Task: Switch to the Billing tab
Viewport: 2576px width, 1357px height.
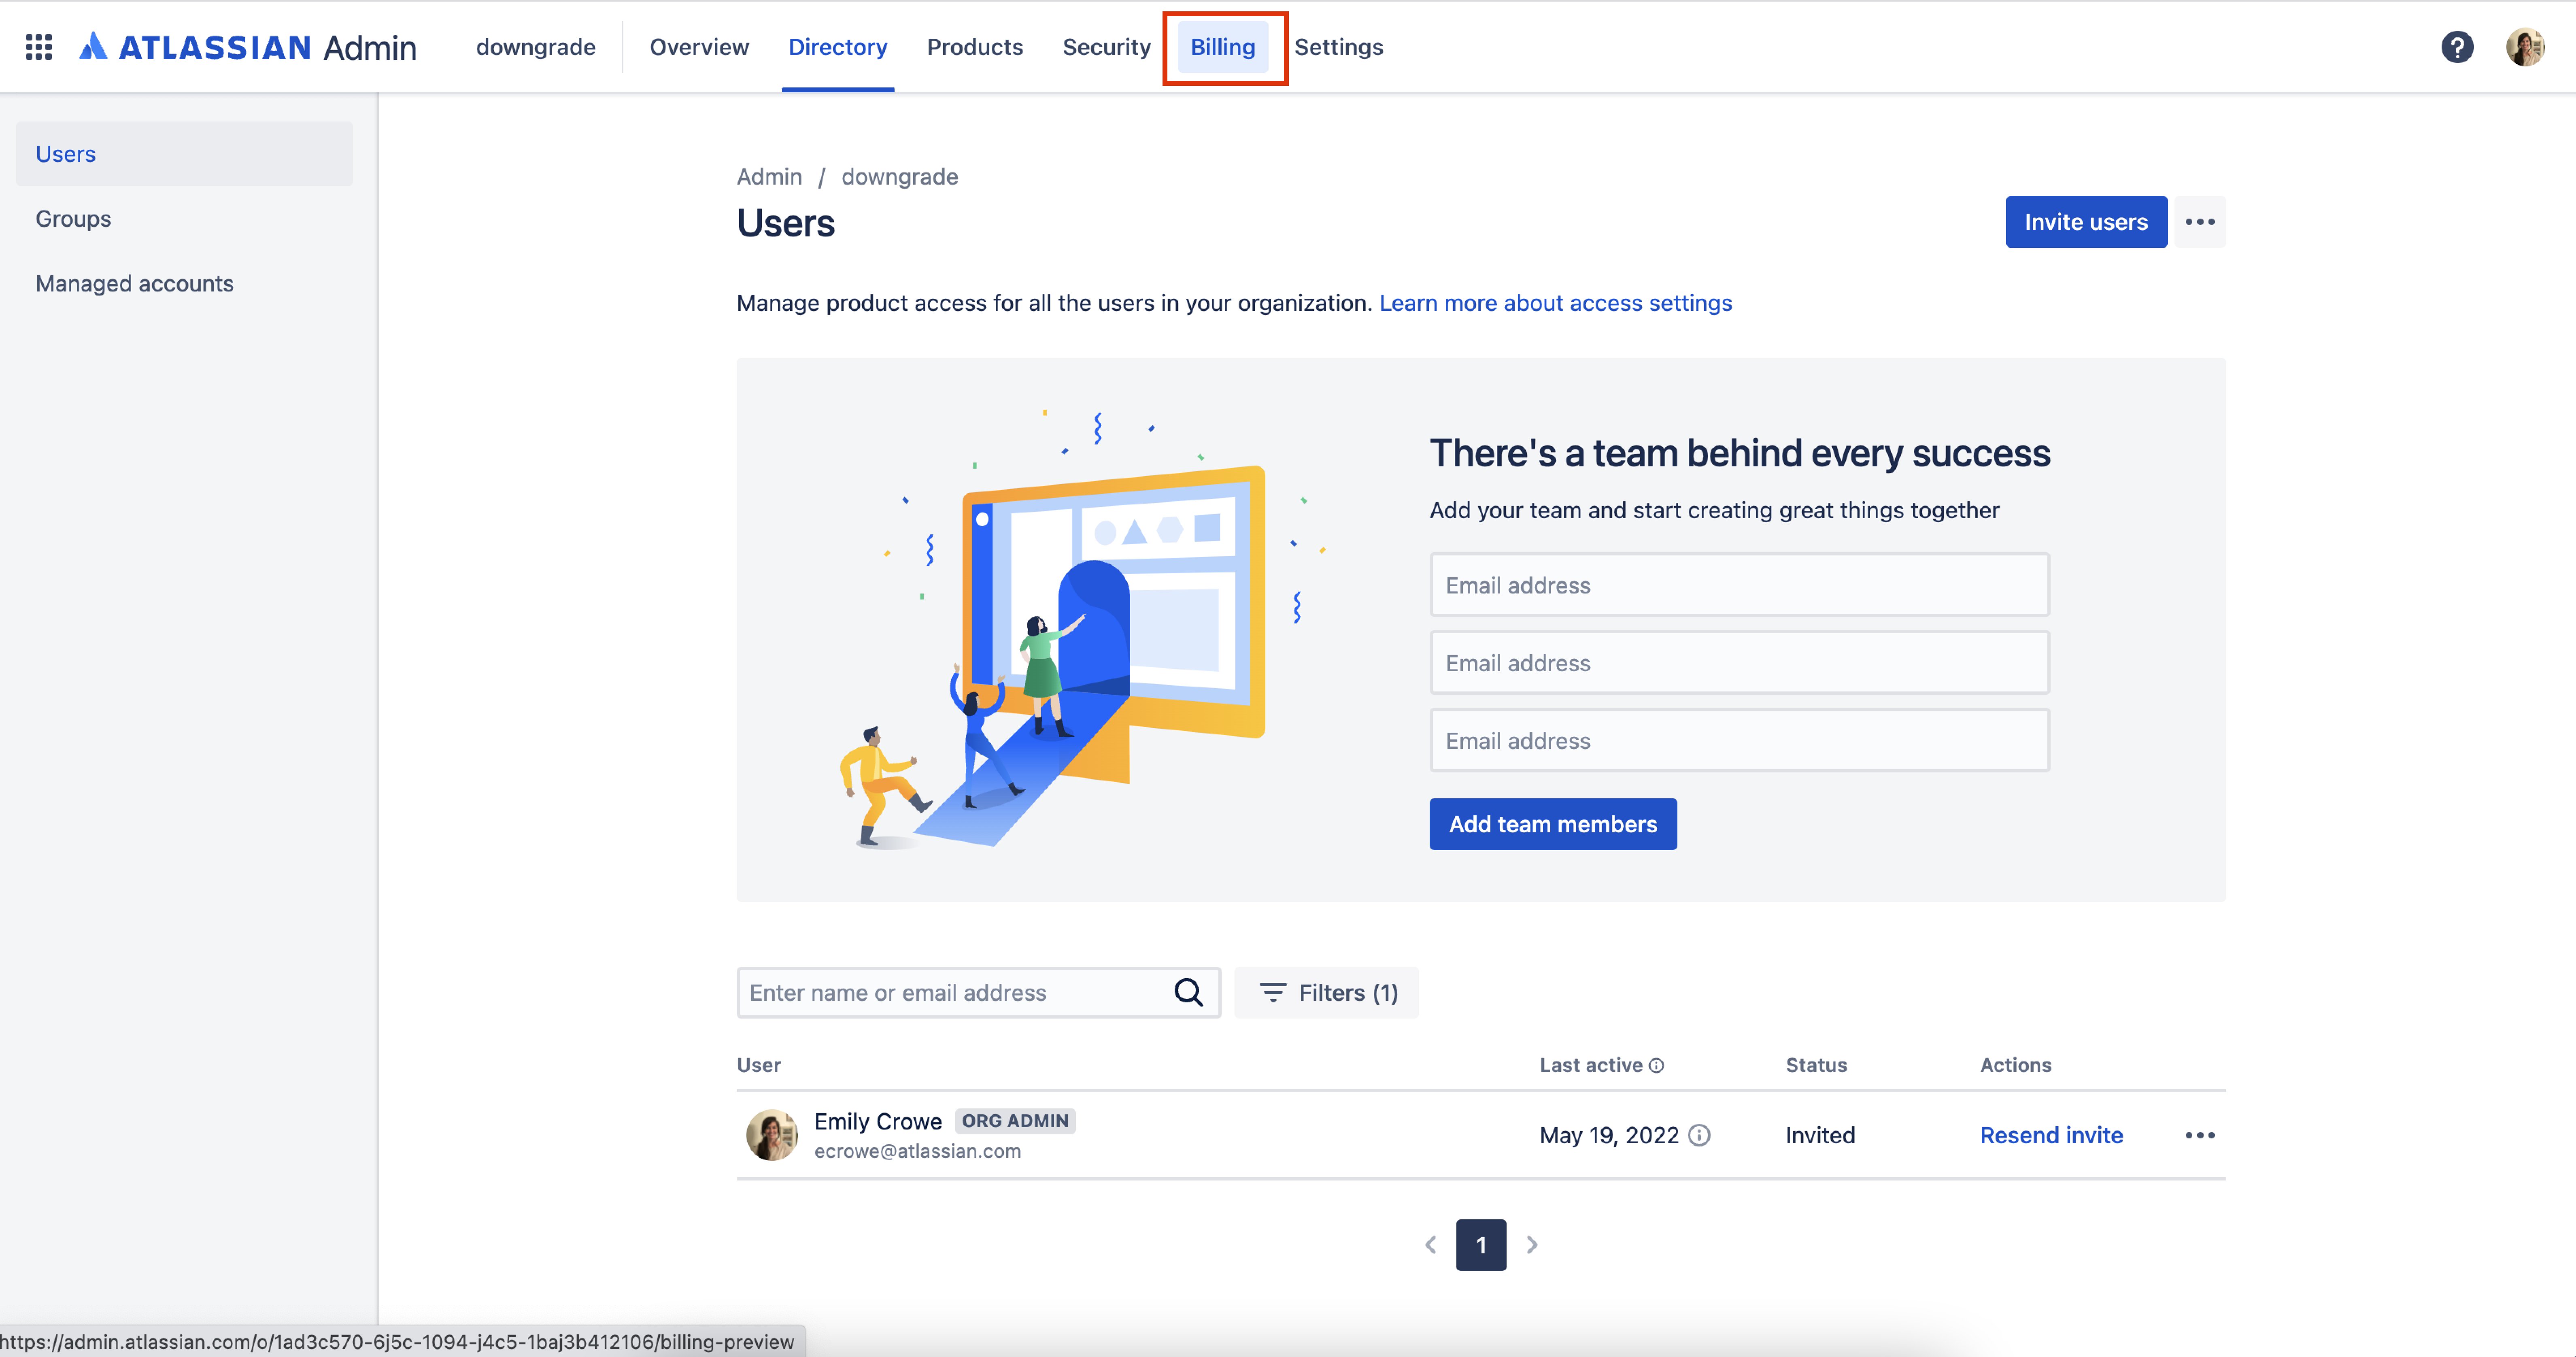Action: click(x=1223, y=47)
